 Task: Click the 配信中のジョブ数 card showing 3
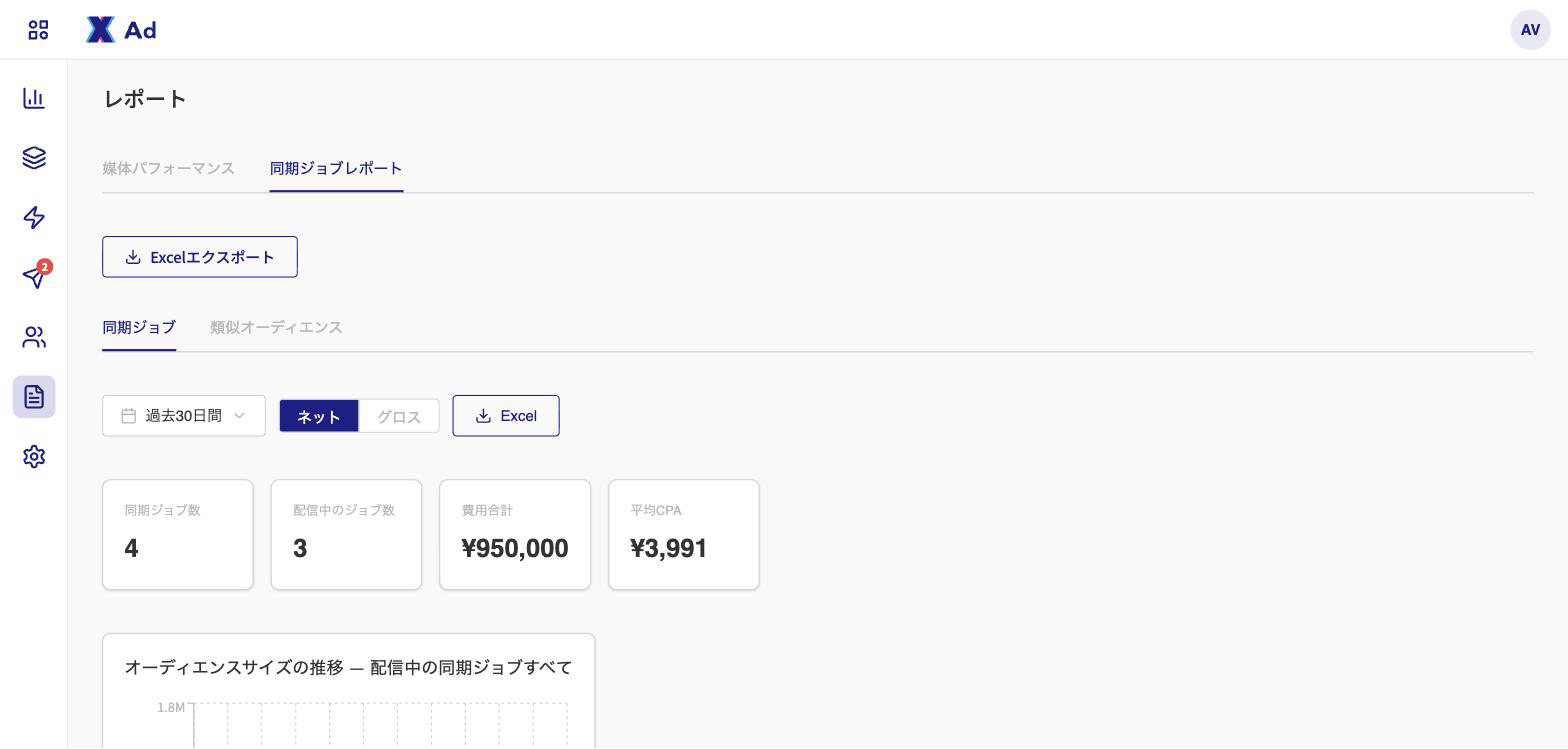click(x=346, y=535)
